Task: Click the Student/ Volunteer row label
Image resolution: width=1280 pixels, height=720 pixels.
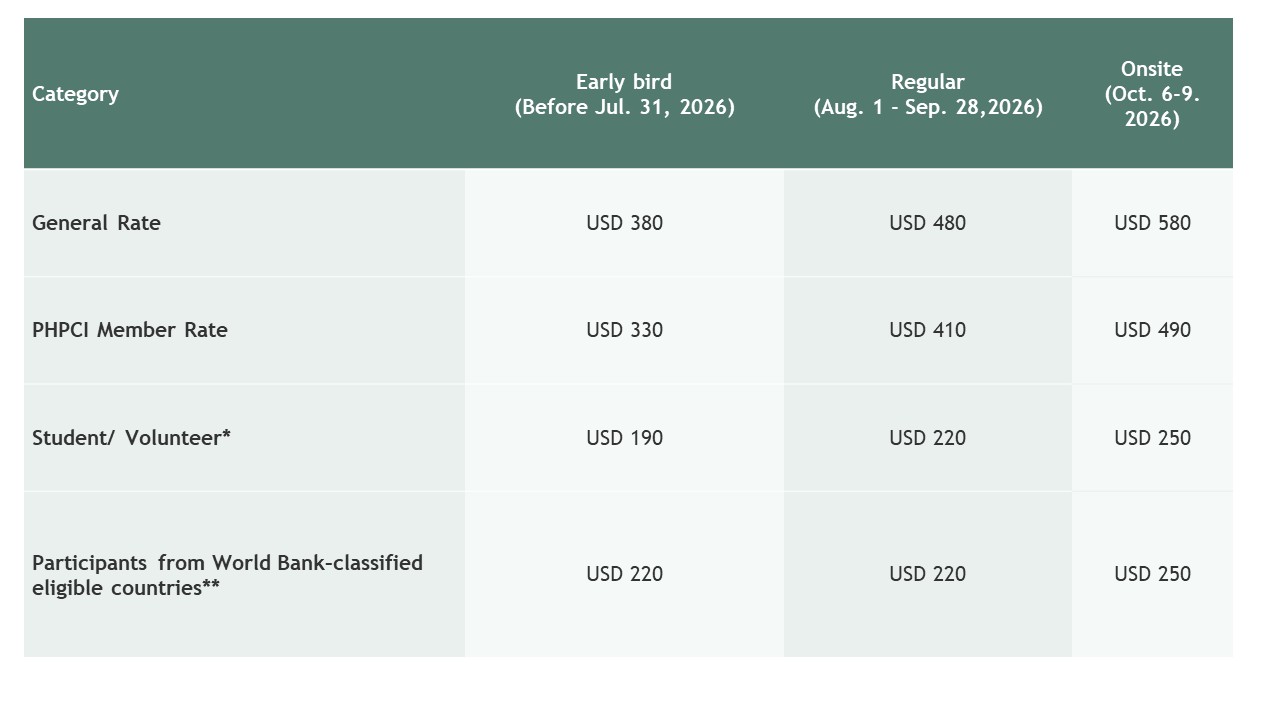Action: [131, 438]
